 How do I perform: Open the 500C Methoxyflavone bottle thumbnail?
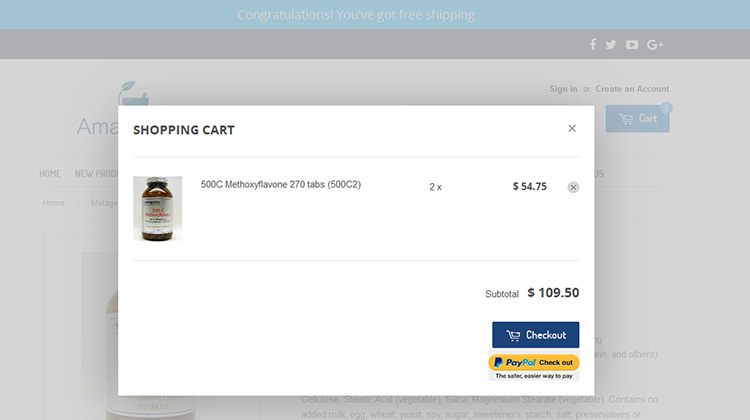point(157,209)
